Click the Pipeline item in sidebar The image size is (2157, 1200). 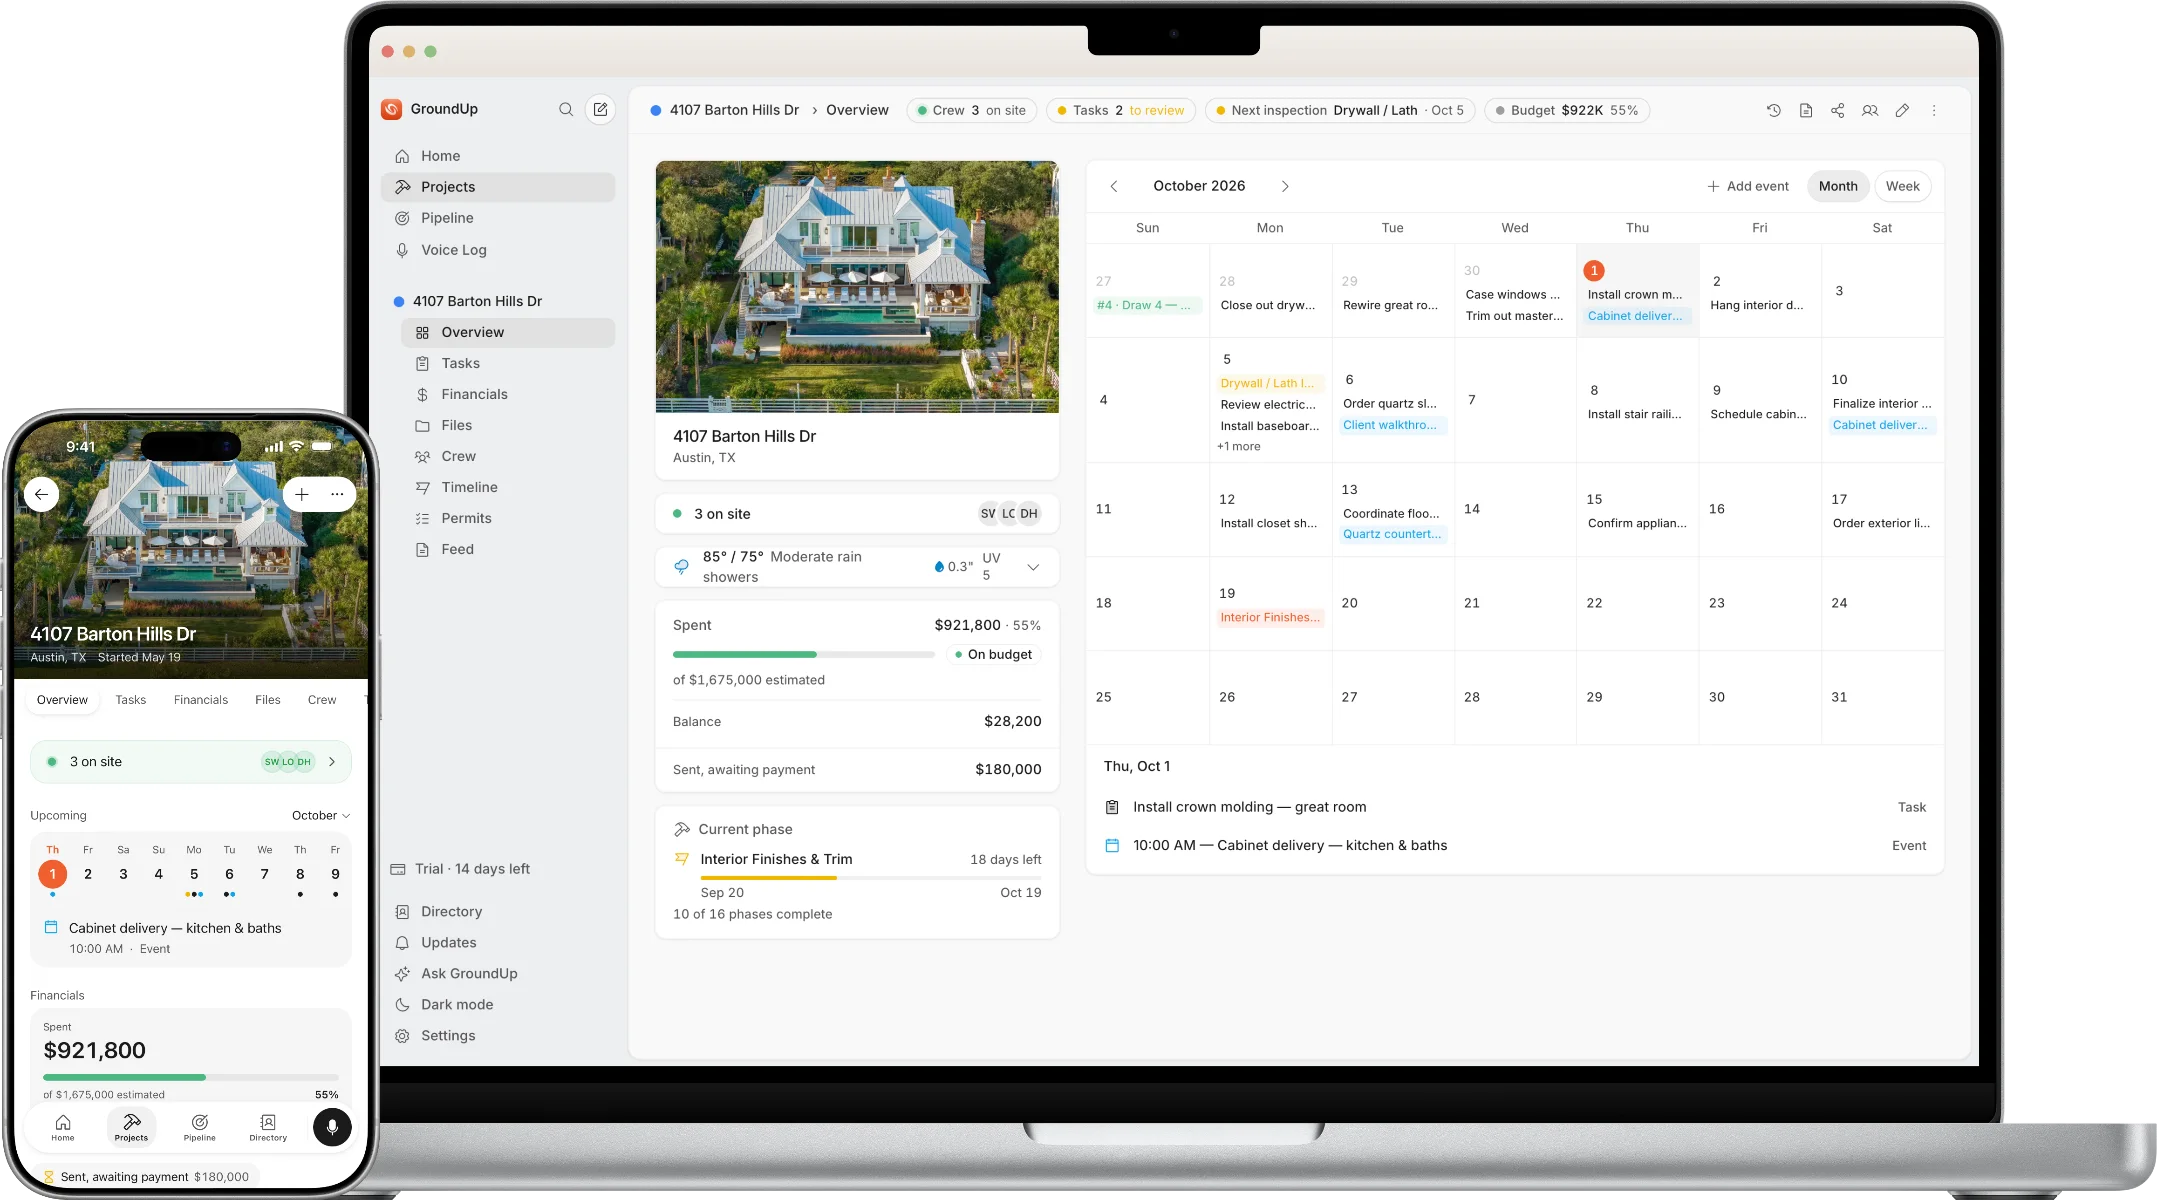(498, 218)
